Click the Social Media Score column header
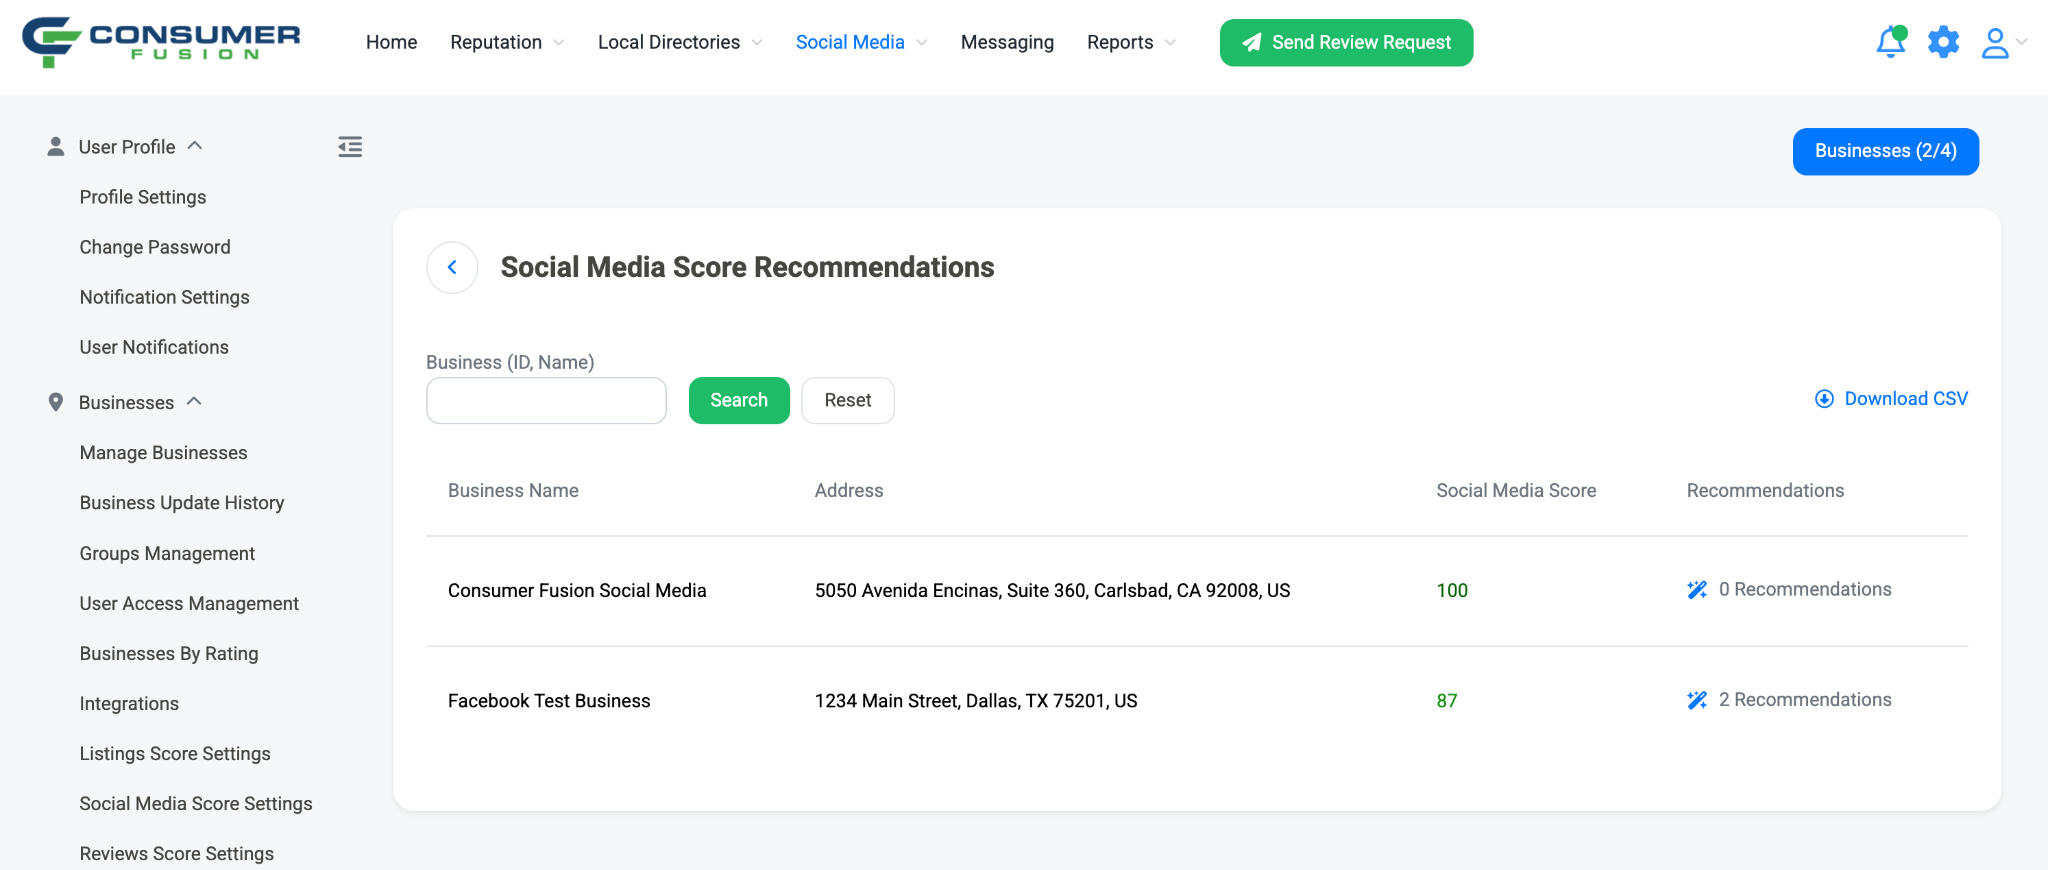 [1516, 491]
